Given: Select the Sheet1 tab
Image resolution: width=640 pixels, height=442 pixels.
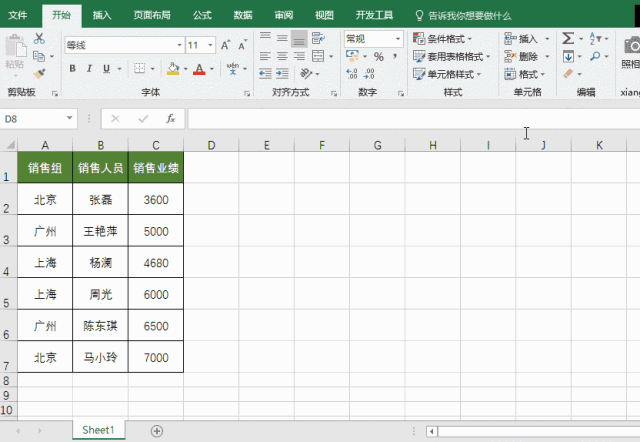Looking at the screenshot, I should [x=98, y=430].
